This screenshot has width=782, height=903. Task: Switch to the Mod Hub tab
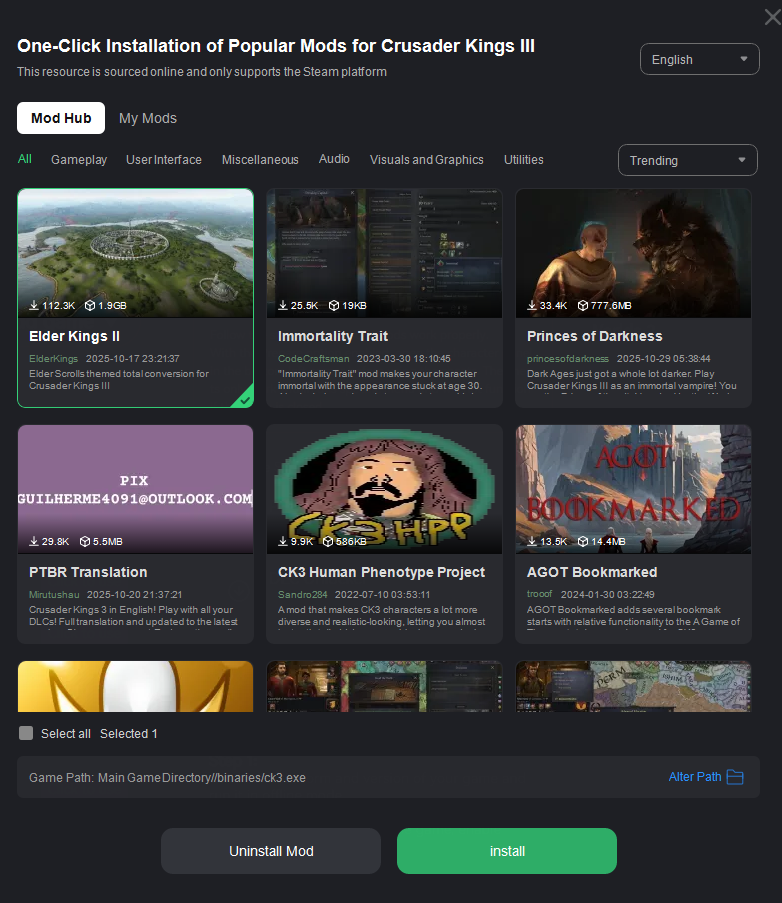click(x=61, y=118)
